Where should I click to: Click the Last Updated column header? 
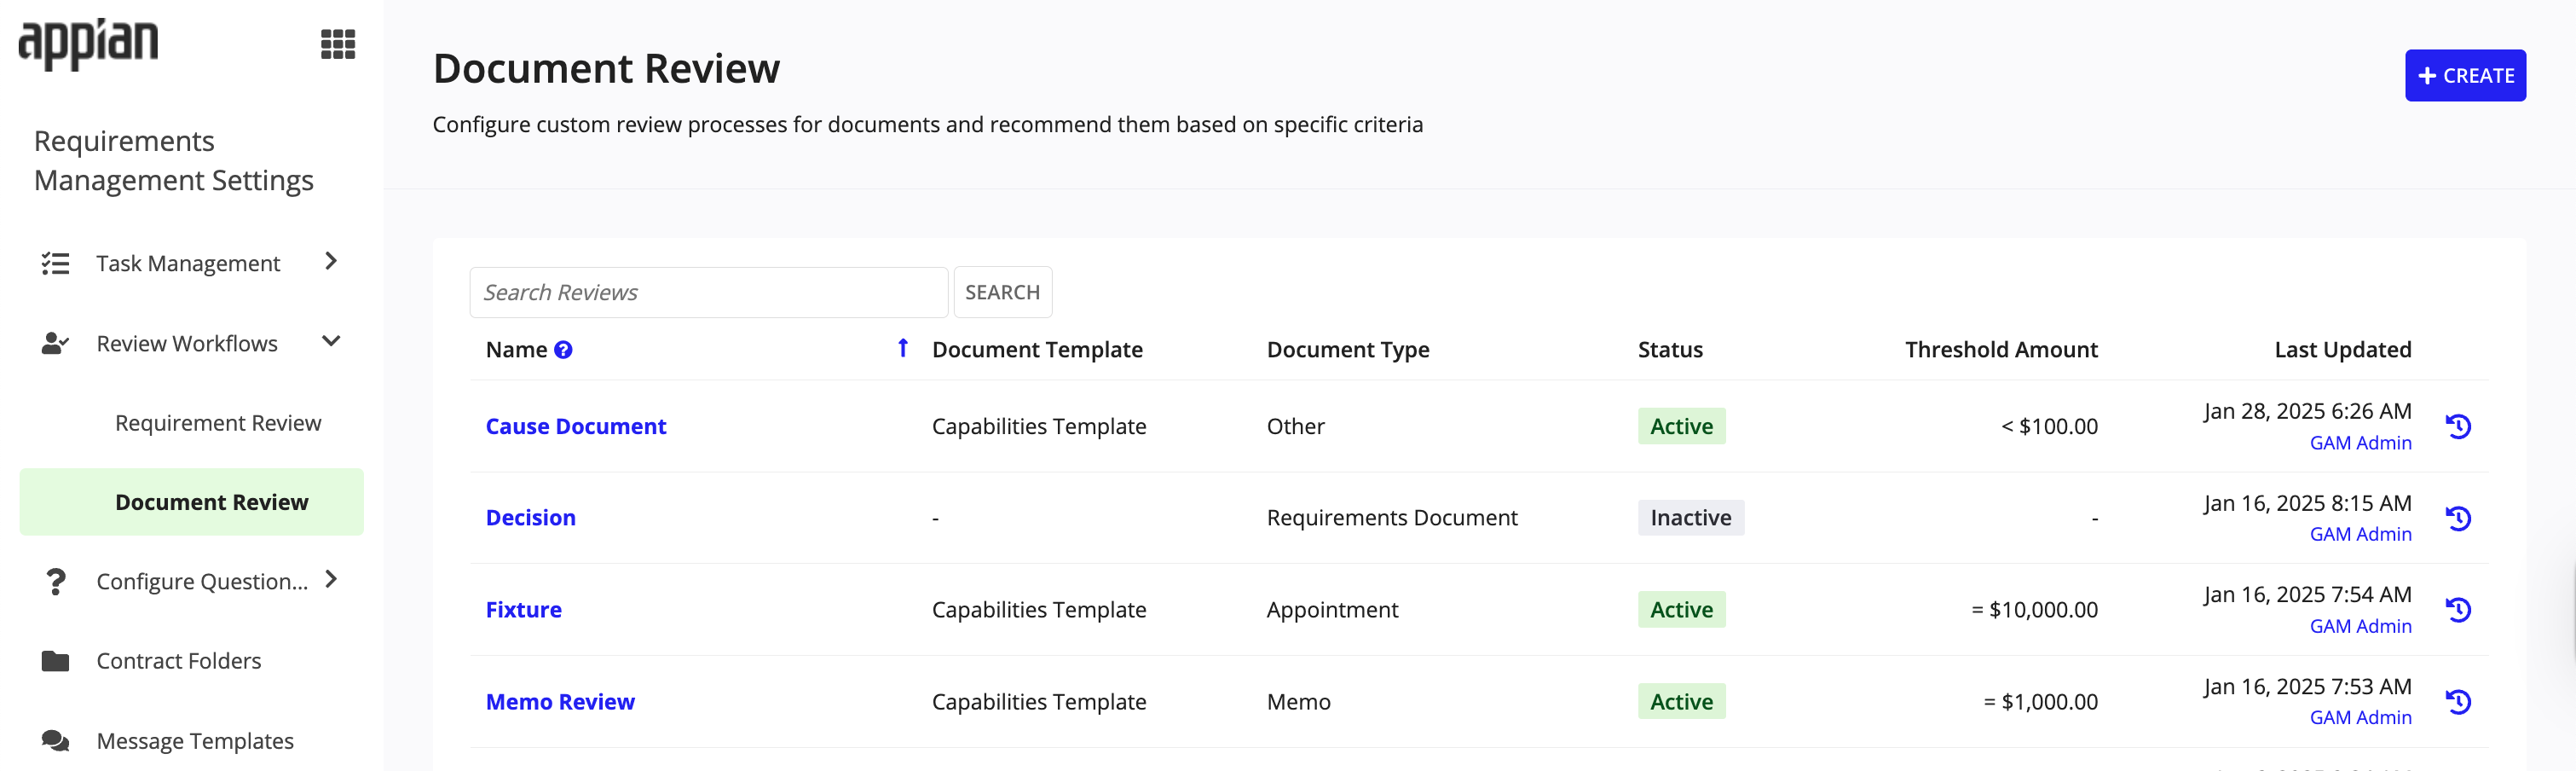(x=2342, y=350)
